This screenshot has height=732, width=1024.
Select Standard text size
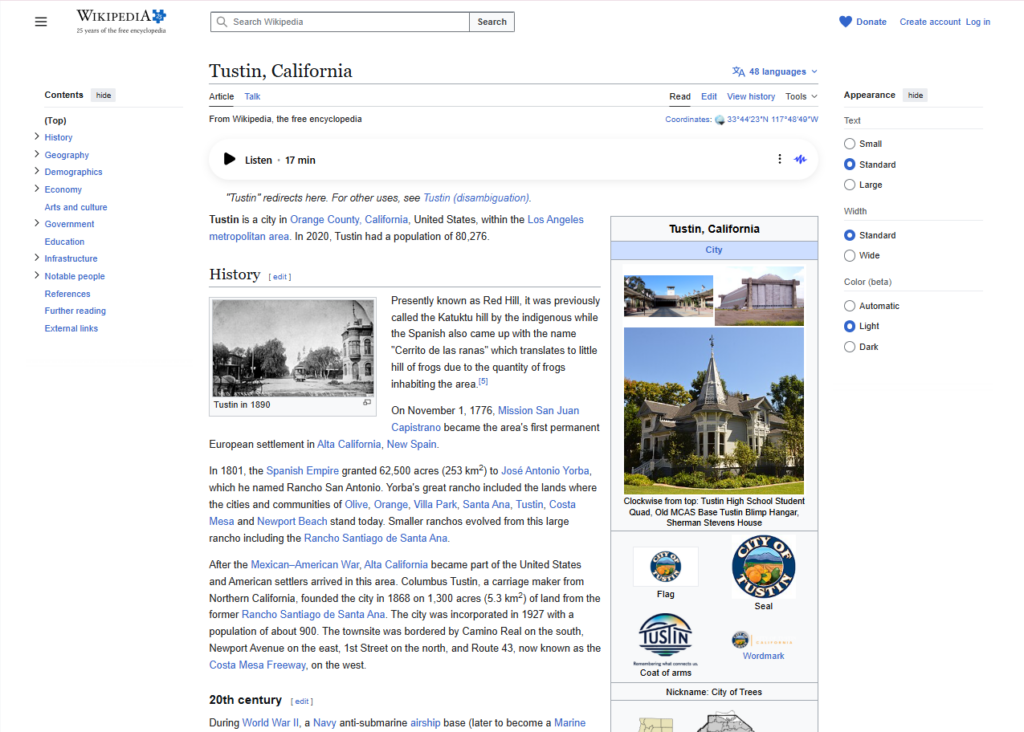[849, 165]
